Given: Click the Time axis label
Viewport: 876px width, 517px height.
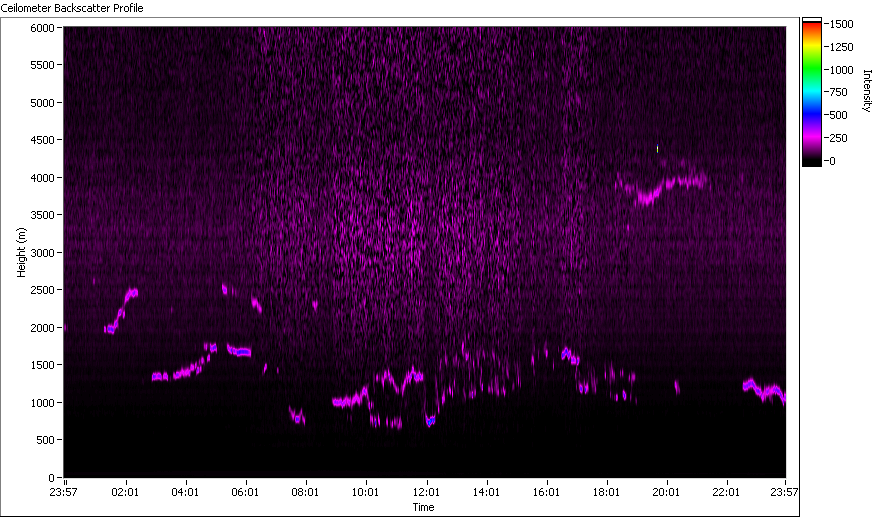Looking at the screenshot, I should click(x=423, y=507).
